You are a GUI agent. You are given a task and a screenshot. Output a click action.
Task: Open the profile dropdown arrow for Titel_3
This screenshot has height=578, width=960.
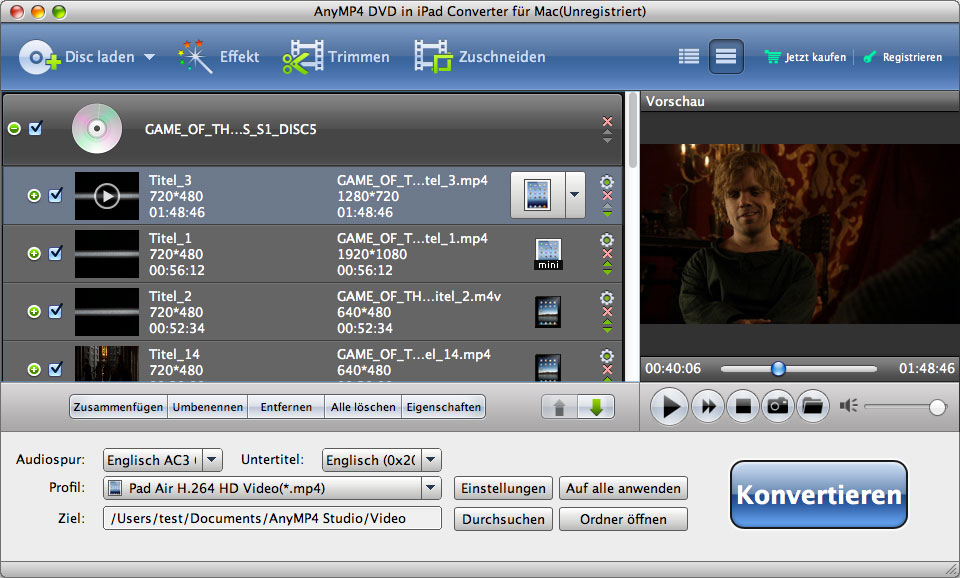pos(575,195)
